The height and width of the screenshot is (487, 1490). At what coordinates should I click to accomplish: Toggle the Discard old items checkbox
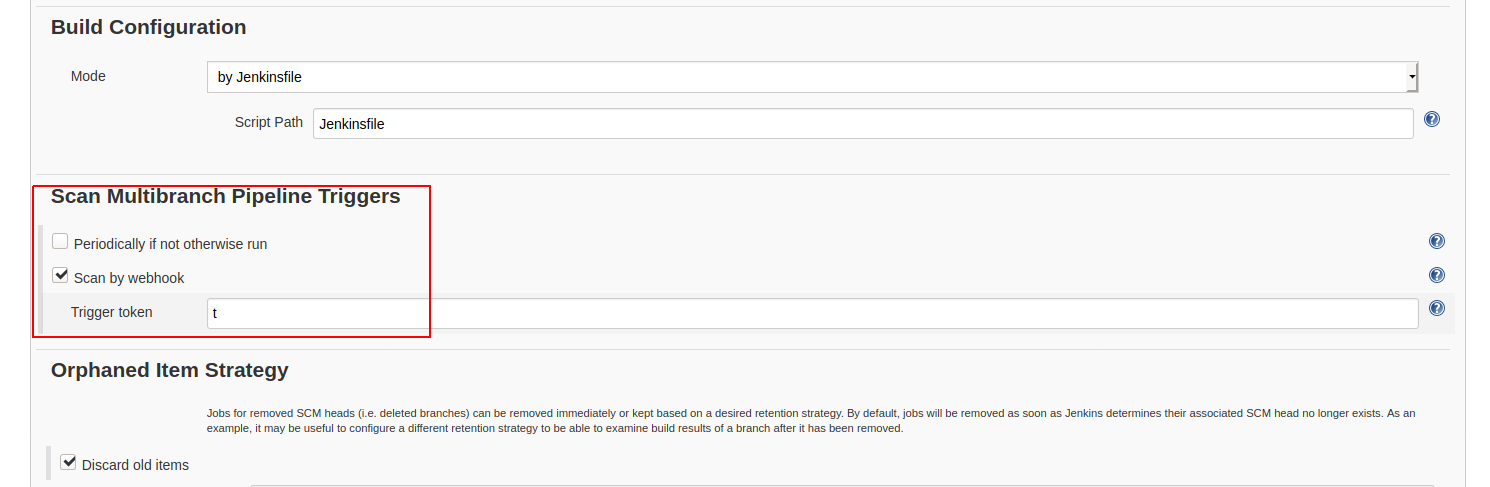coord(69,462)
